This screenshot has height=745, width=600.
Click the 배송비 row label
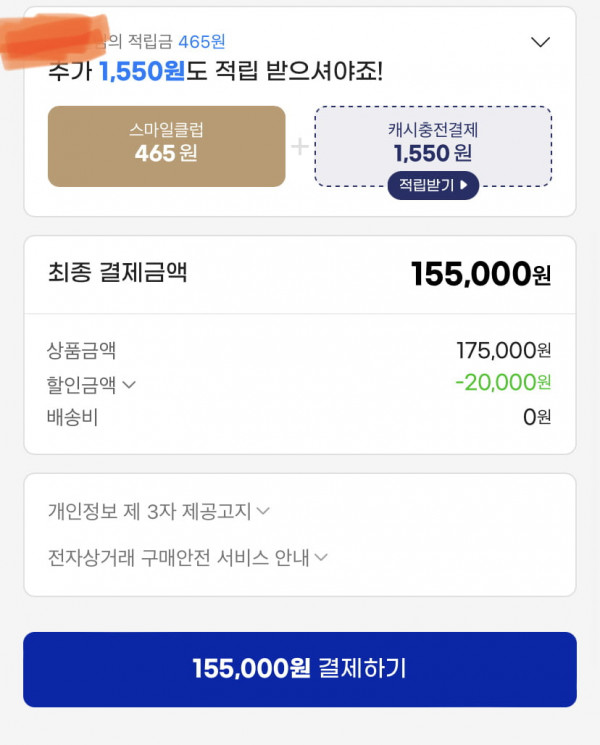pyautogui.click(x=72, y=417)
